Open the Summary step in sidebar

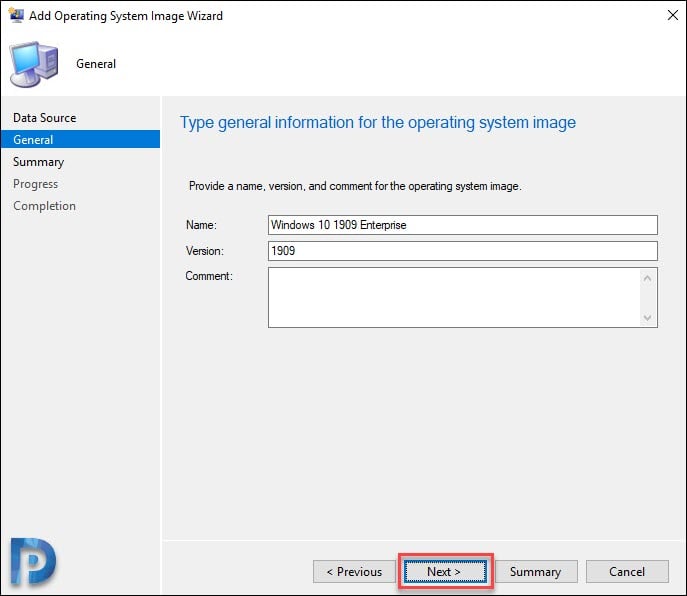coord(39,162)
